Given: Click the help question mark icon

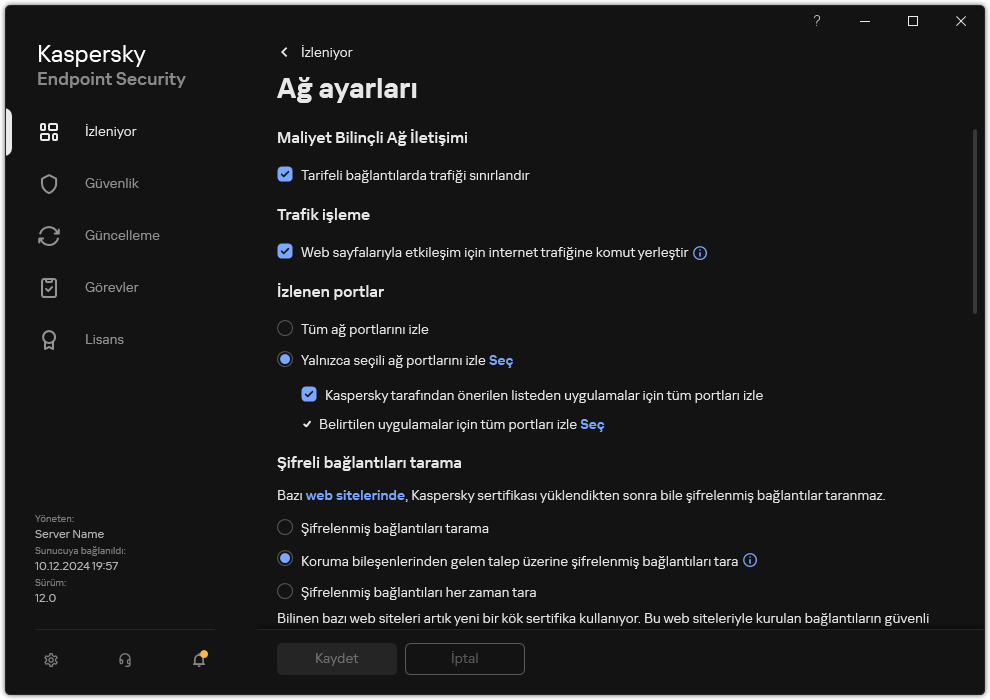Looking at the screenshot, I should (817, 21).
